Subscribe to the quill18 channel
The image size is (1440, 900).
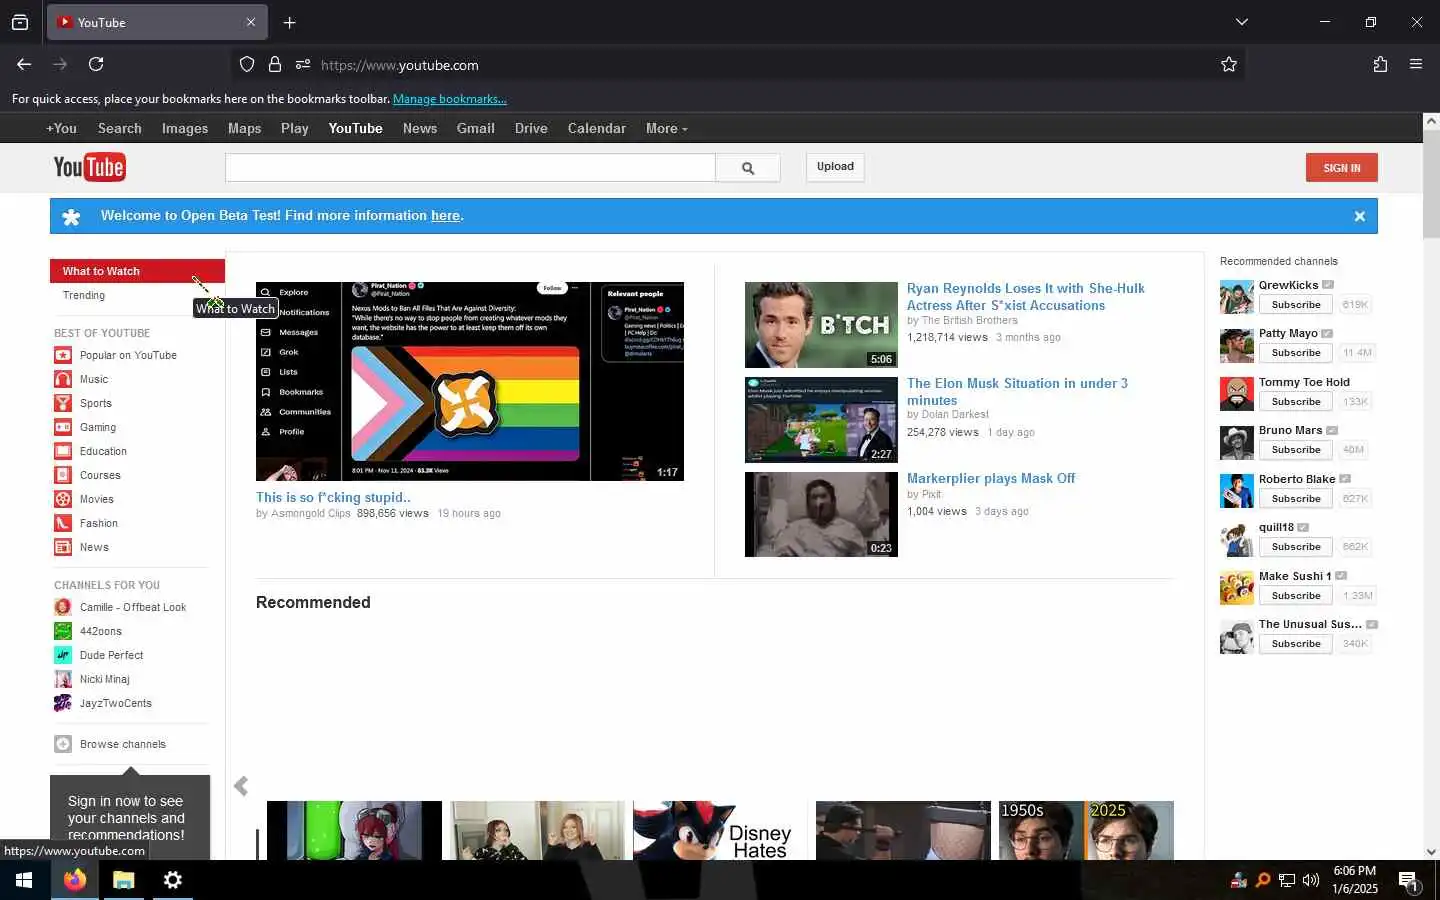[1296, 547]
